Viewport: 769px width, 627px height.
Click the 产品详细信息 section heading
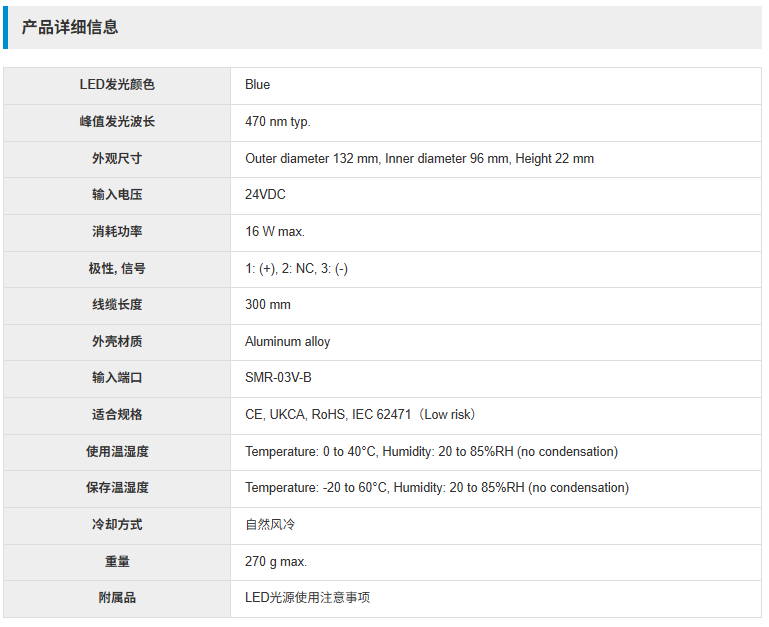[x=70, y=27]
